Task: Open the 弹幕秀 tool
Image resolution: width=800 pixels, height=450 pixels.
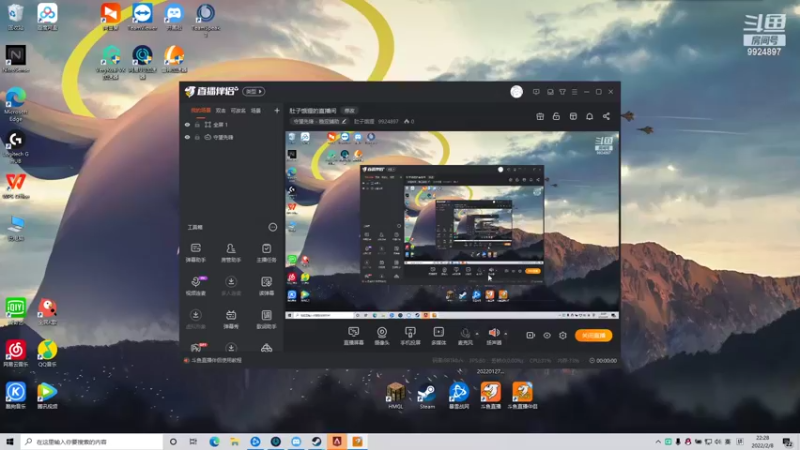Action: click(x=231, y=319)
